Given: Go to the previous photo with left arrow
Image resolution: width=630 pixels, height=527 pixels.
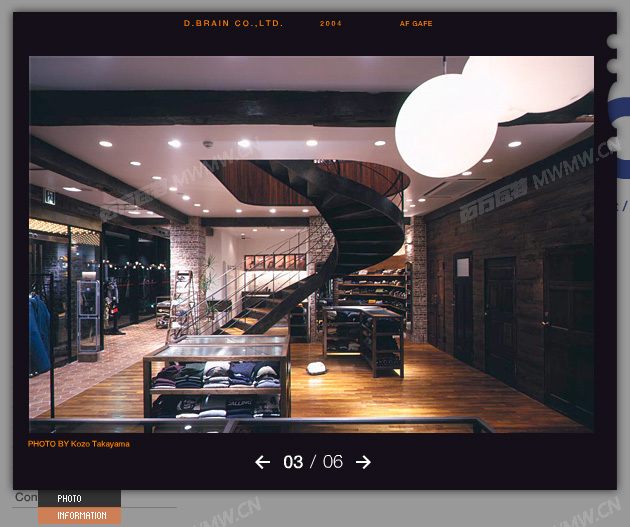Looking at the screenshot, I should 262,462.
